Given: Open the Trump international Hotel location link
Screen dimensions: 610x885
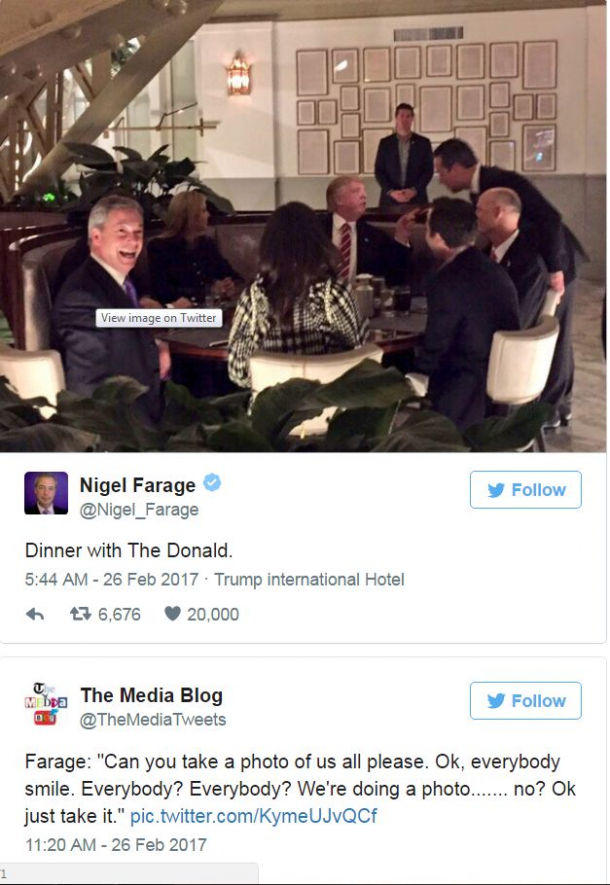Looking at the screenshot, I should tap(309, 580).
